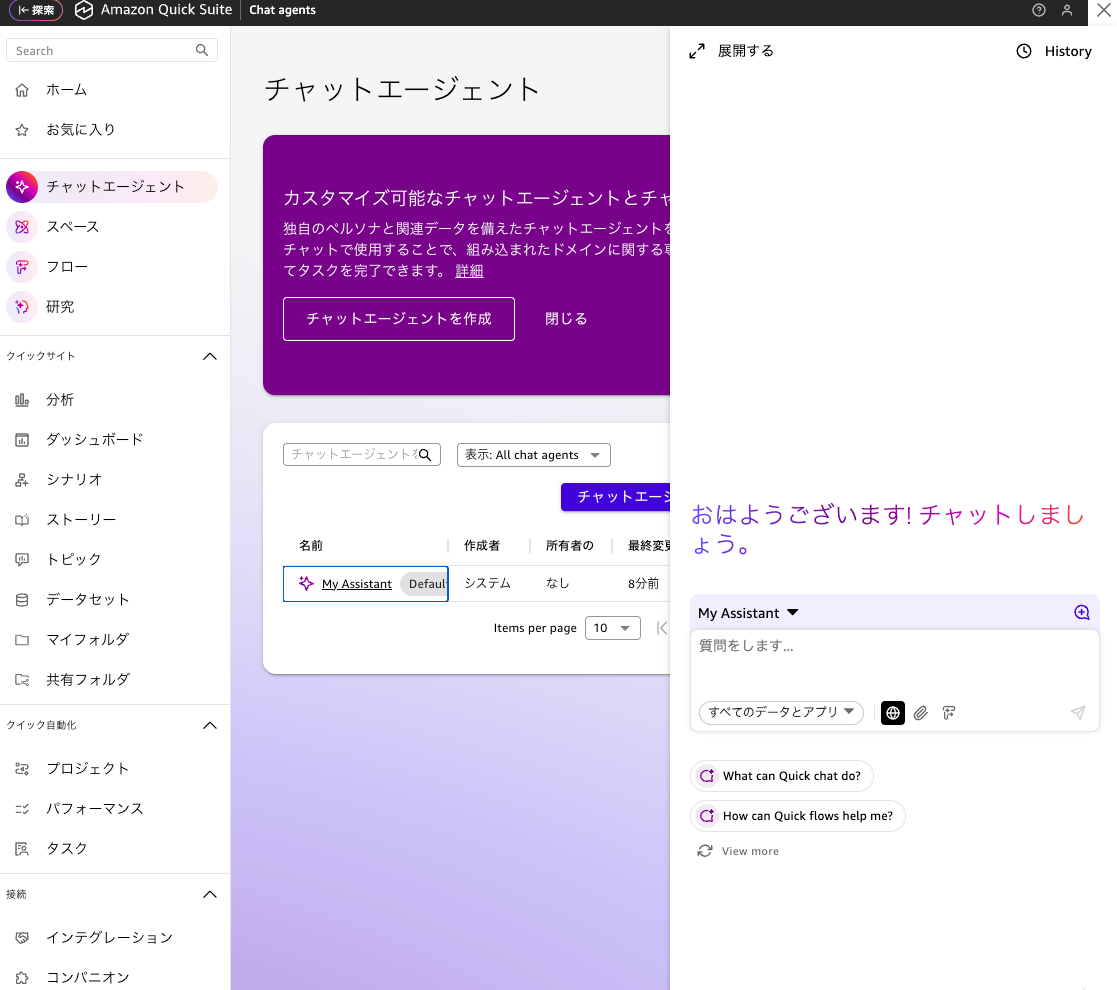Open chat History
Screen dimensions: 1117x990
point(1054,51)
